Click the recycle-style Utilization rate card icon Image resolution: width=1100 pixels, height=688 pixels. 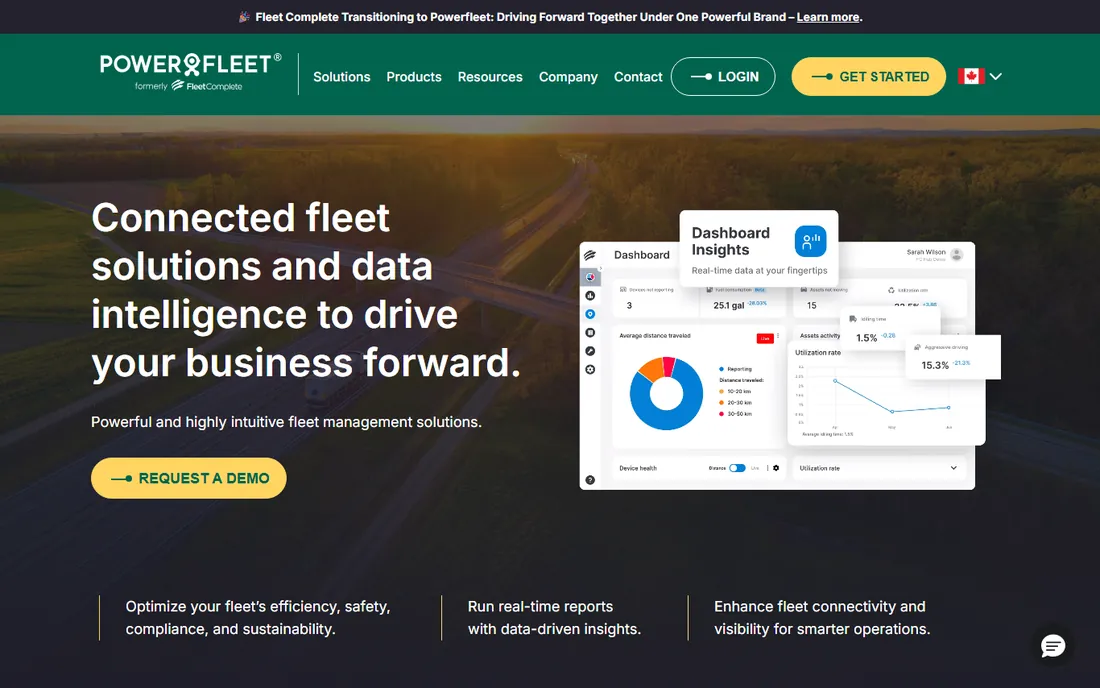point(892,290)
